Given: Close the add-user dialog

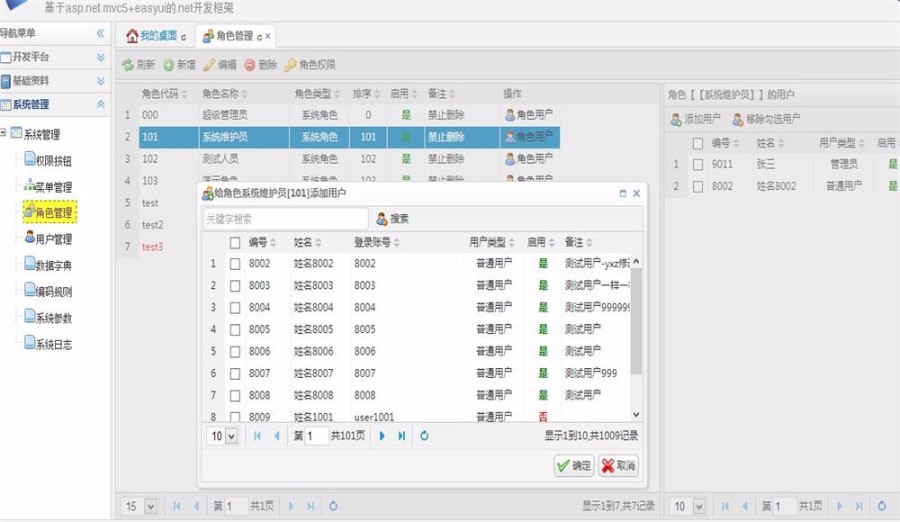Looking at the screenshot, I should point(637,194).
